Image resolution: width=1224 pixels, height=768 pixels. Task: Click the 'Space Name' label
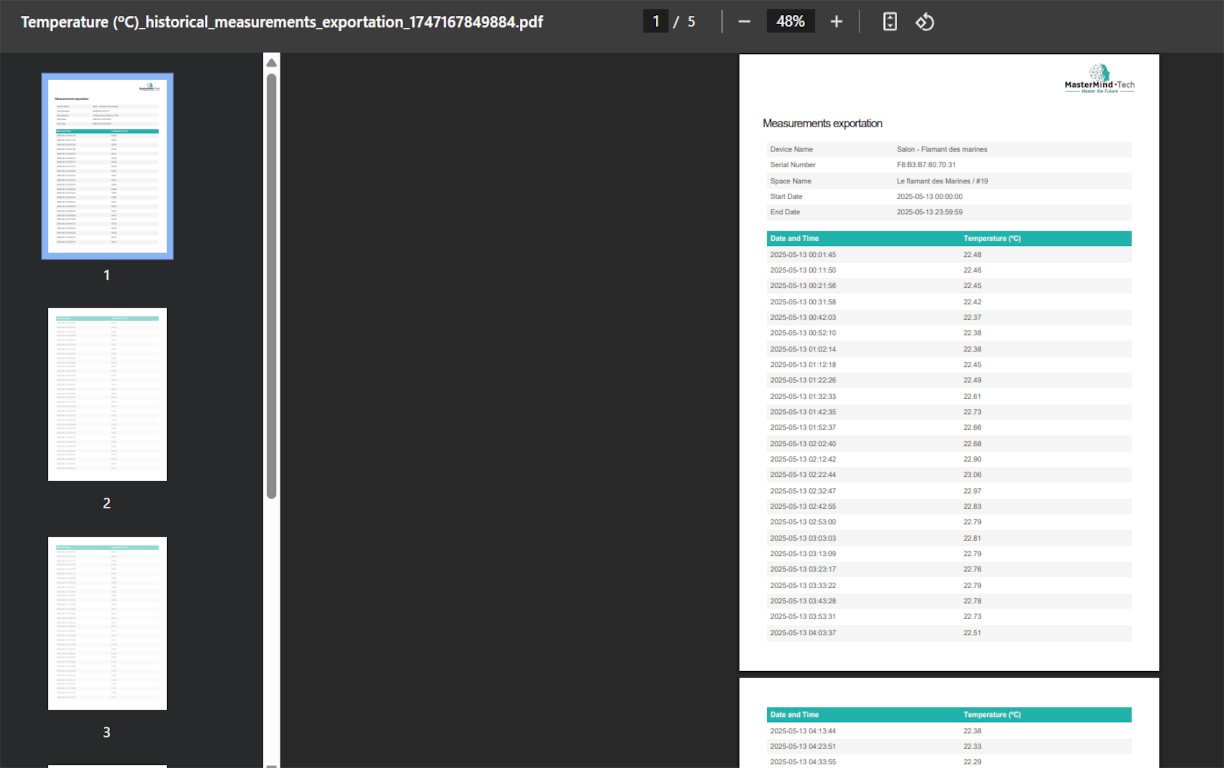pos(791,181)
